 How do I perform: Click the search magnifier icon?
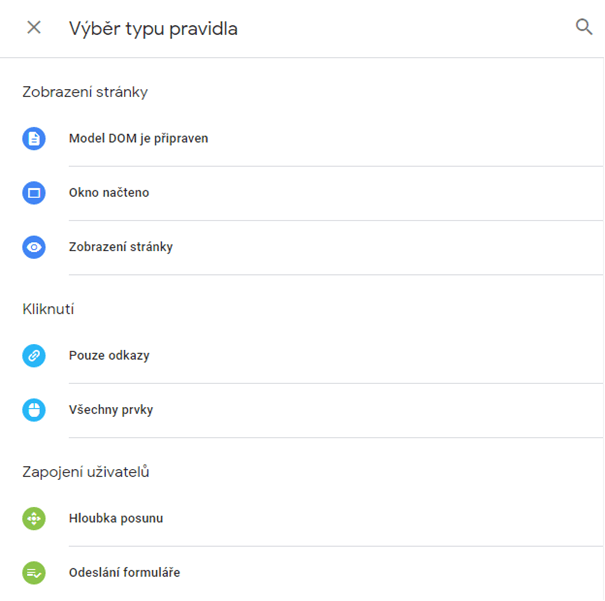pyautogui.click(x=584, y=27)
